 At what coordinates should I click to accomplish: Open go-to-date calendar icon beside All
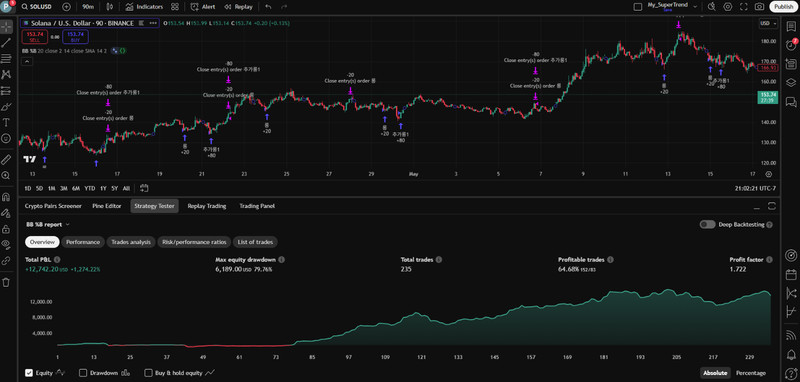pyautogui.click(x=143, y=188)
